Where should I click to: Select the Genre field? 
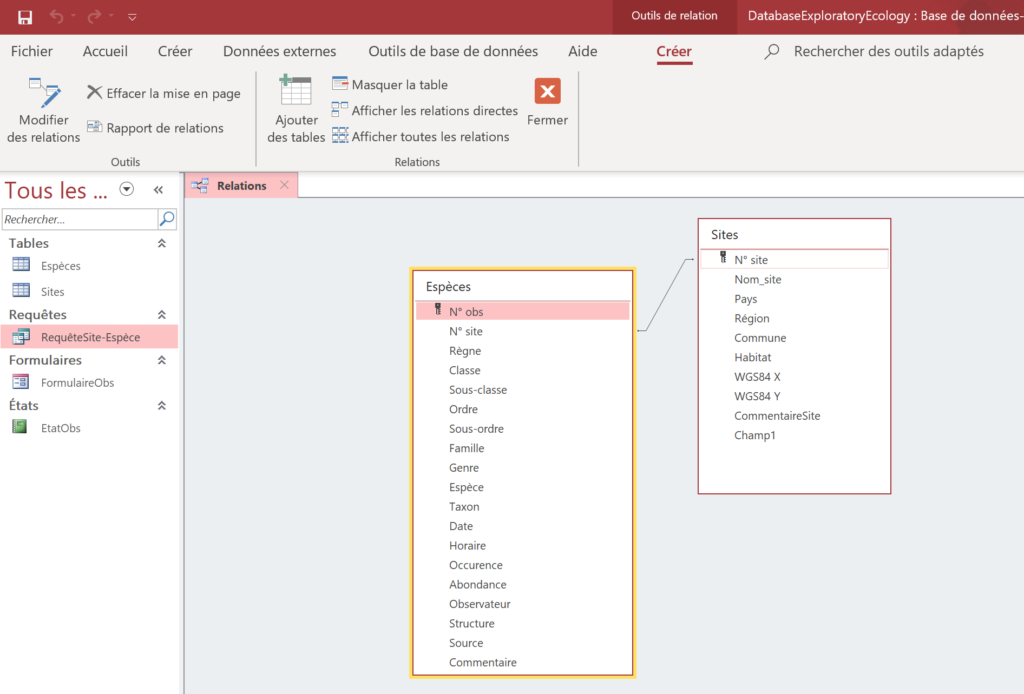[x=522, y=467]
